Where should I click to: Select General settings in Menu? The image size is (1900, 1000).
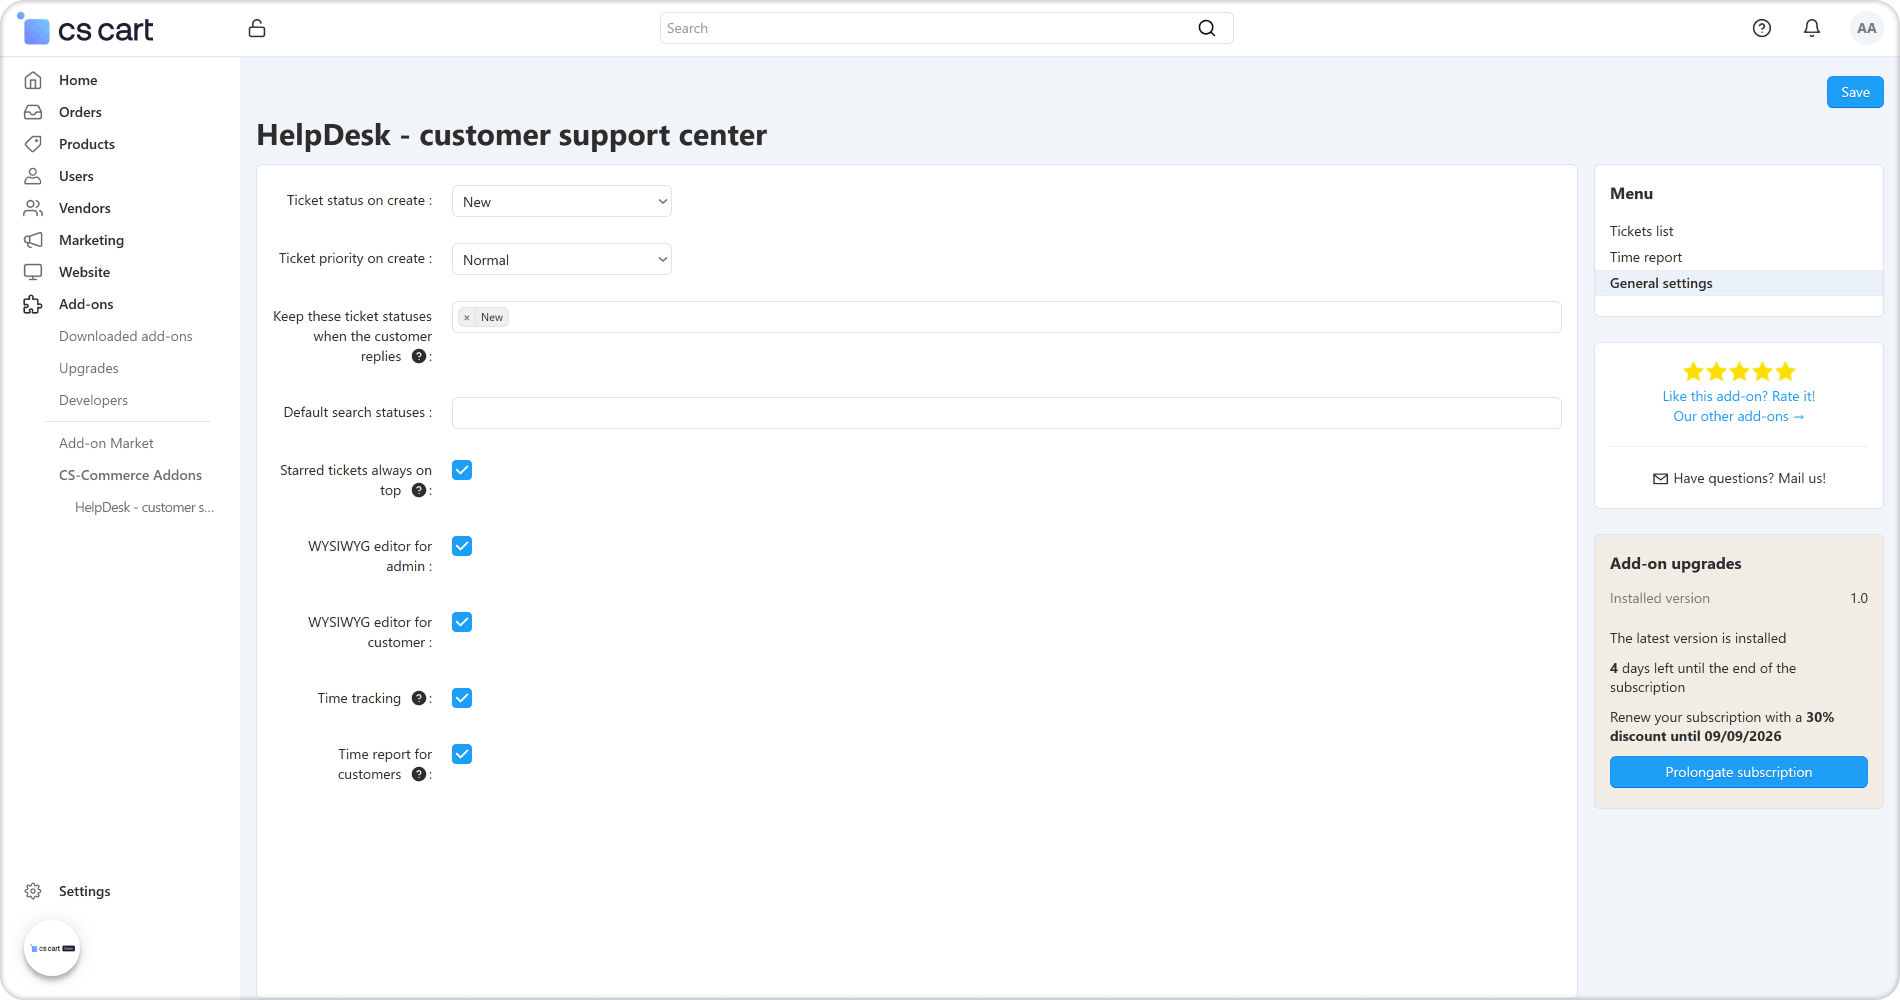pyautogui.click(x=1739, y=283)
